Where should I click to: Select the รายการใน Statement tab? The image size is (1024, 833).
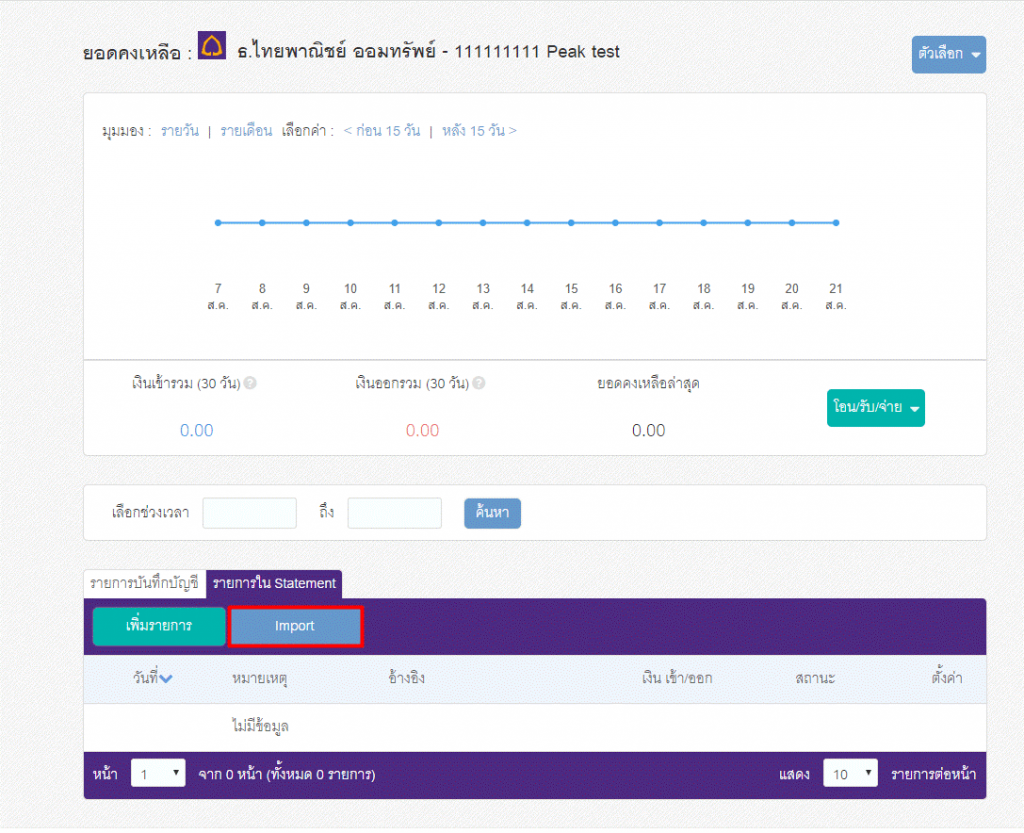pyautogui.click(x=274, y=583)
